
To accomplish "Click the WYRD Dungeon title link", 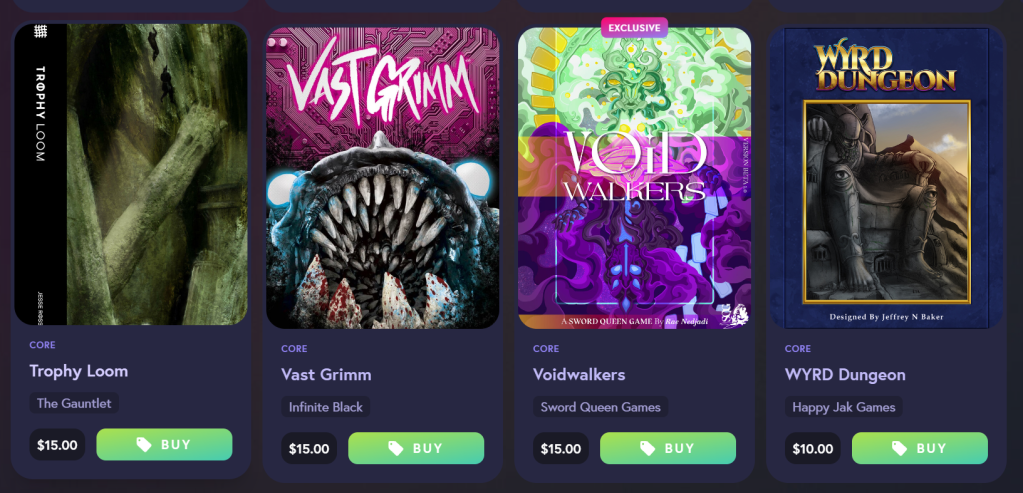I will click(845, 375).
